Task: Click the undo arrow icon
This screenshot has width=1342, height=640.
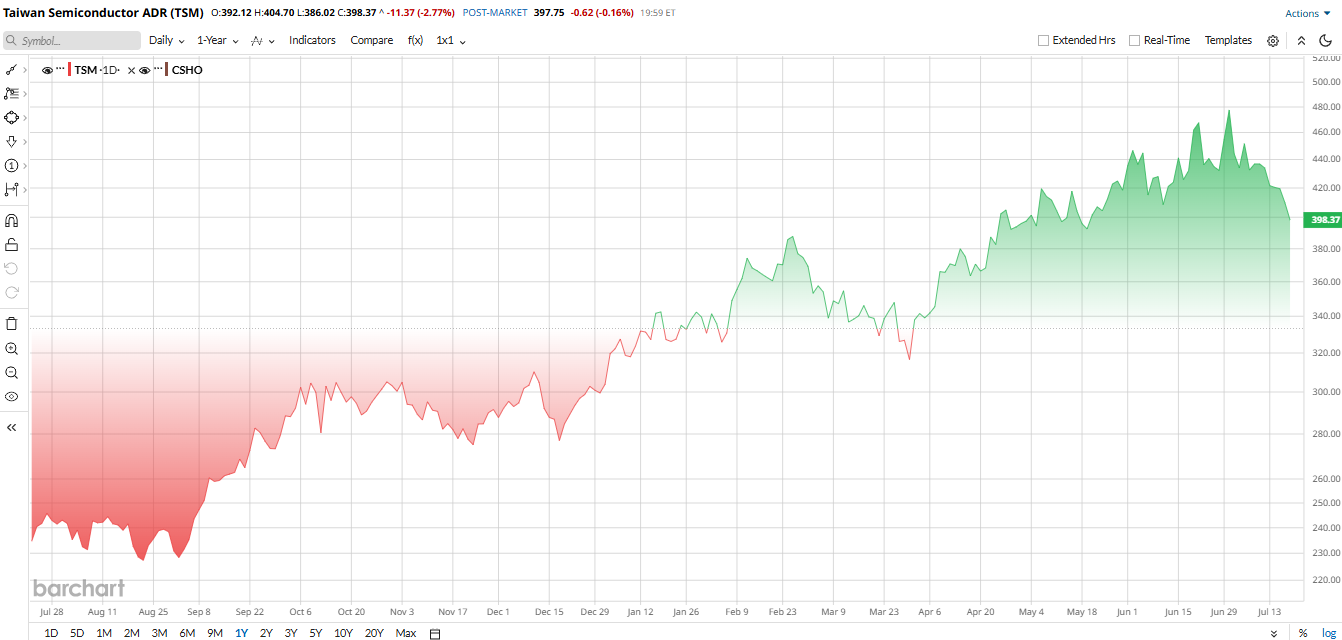Action: point(12,268)
